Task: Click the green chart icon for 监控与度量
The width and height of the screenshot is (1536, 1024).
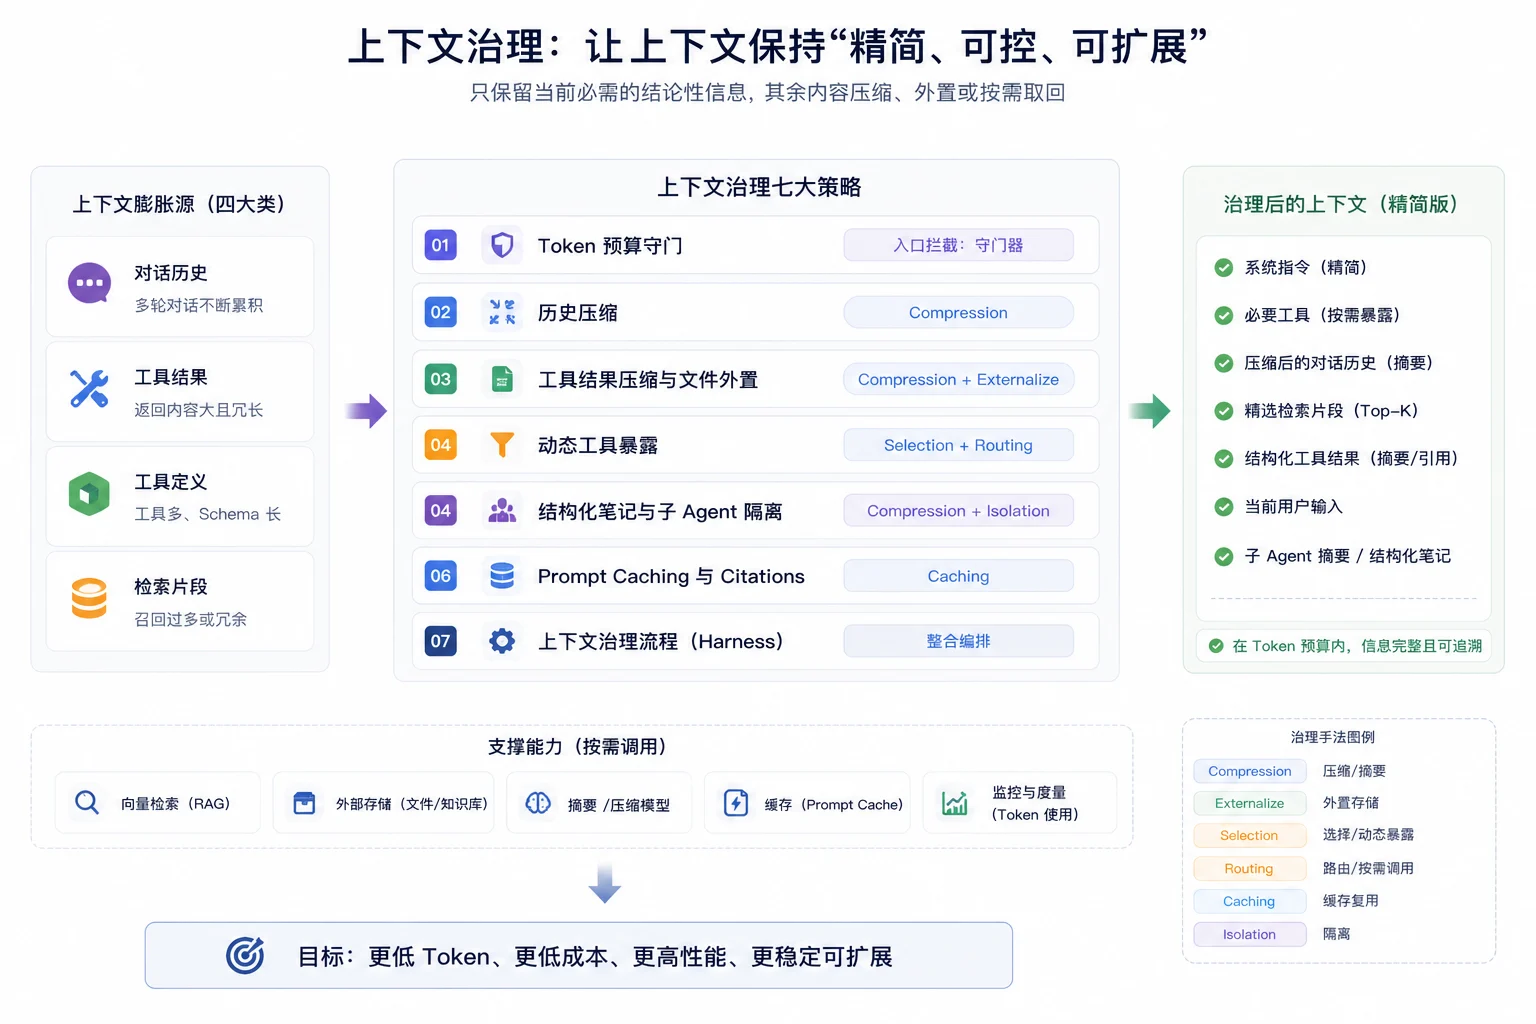Action: (x=955, y=803)
